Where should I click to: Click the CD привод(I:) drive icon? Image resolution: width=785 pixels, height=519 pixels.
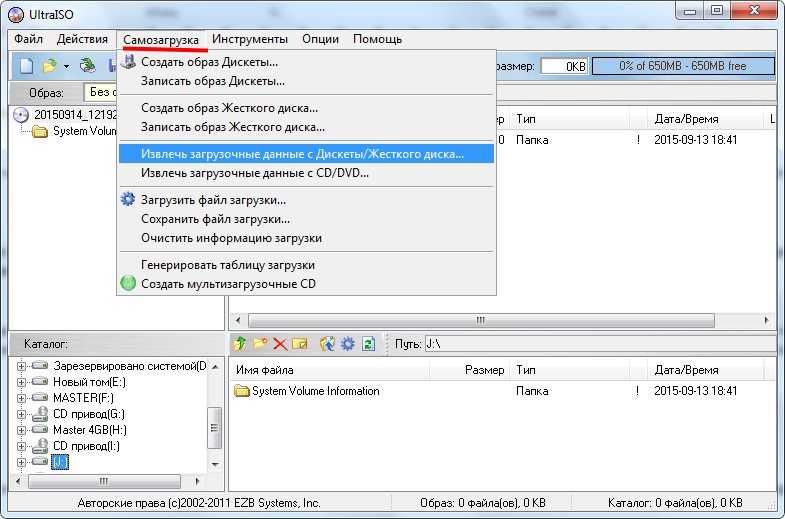pyautogui.click(x=40, y=445)
